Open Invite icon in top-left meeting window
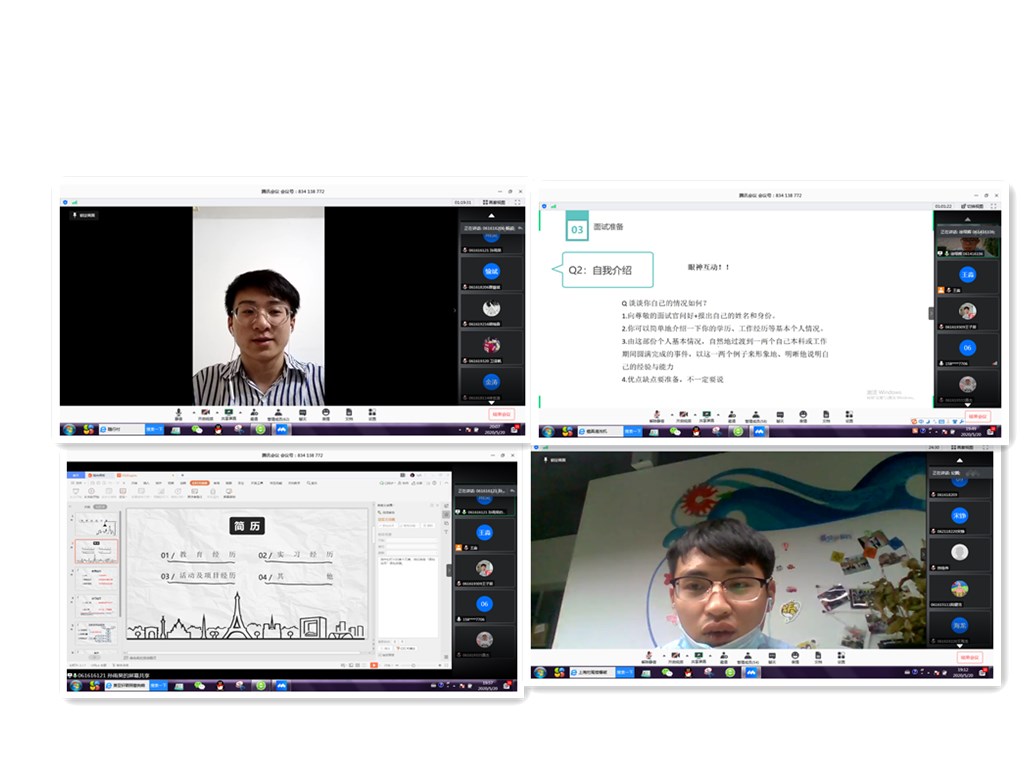1024x768 pixels. (254, 413)
